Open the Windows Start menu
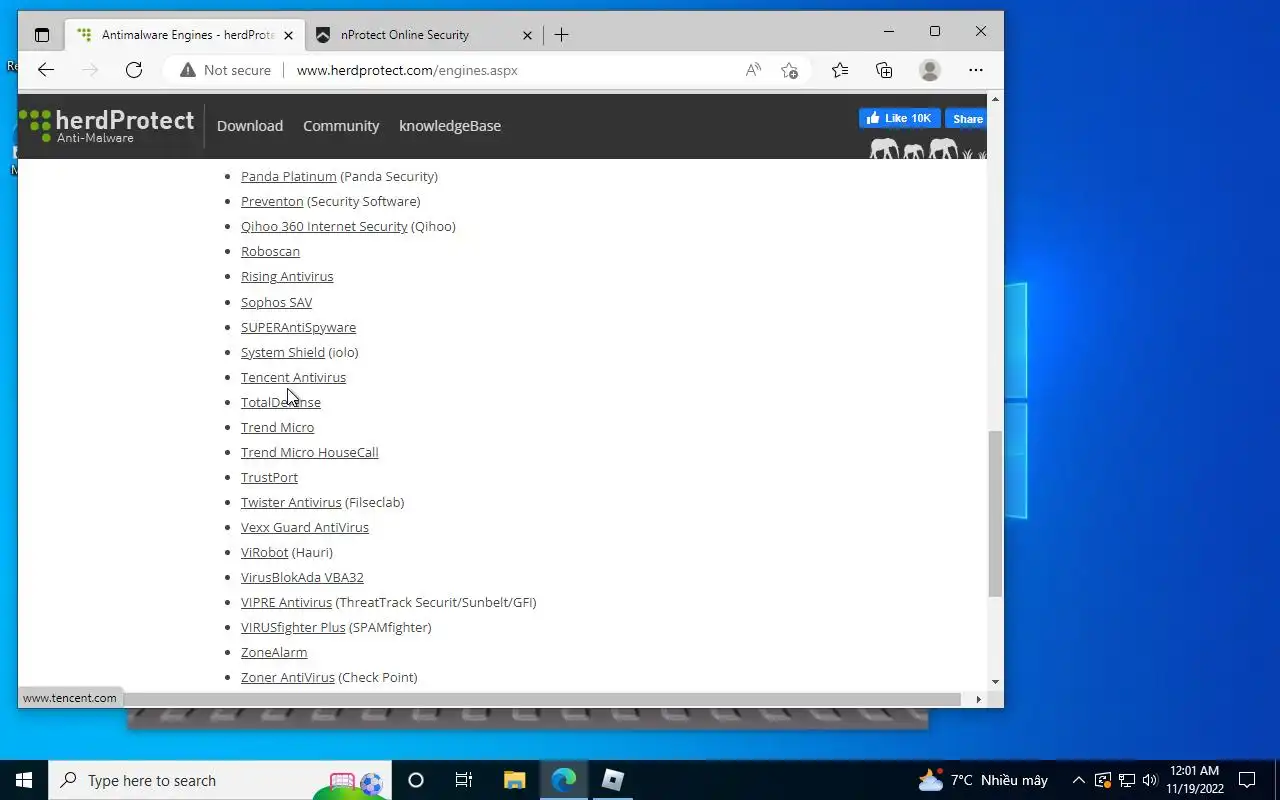Screen dimensions: 1280x800 coord(24,780)
